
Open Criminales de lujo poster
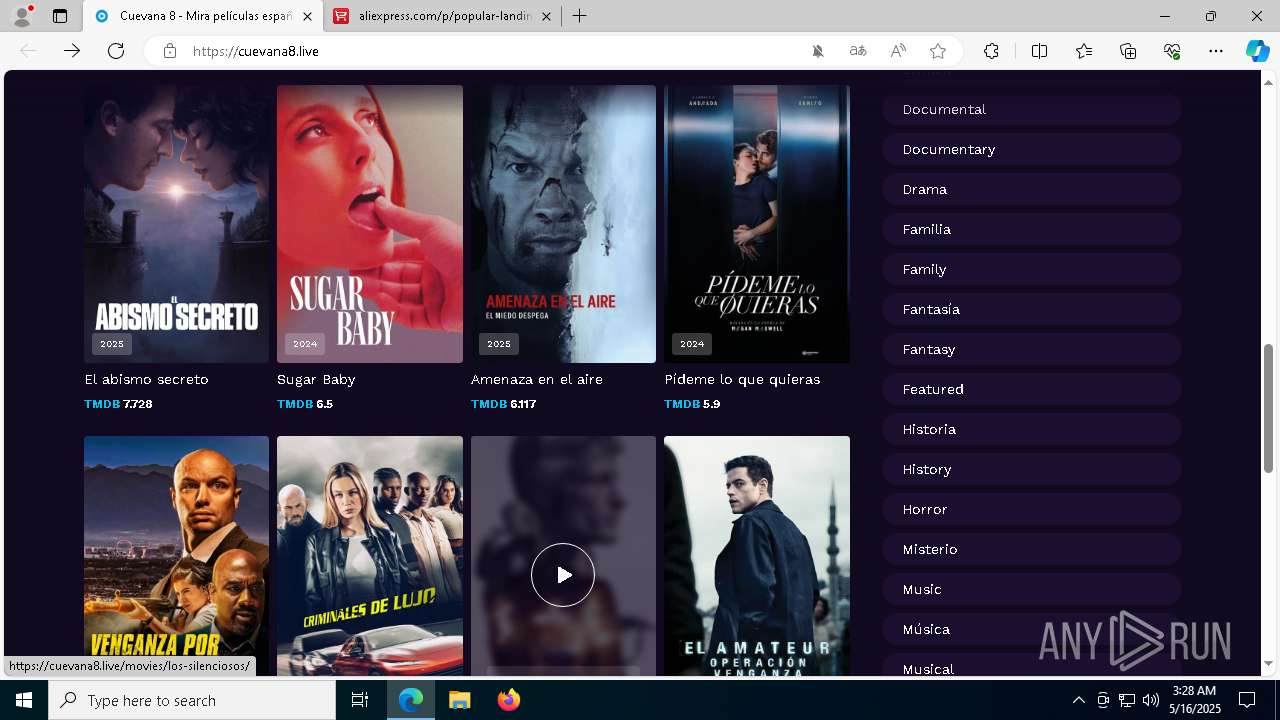pos(370,555)
